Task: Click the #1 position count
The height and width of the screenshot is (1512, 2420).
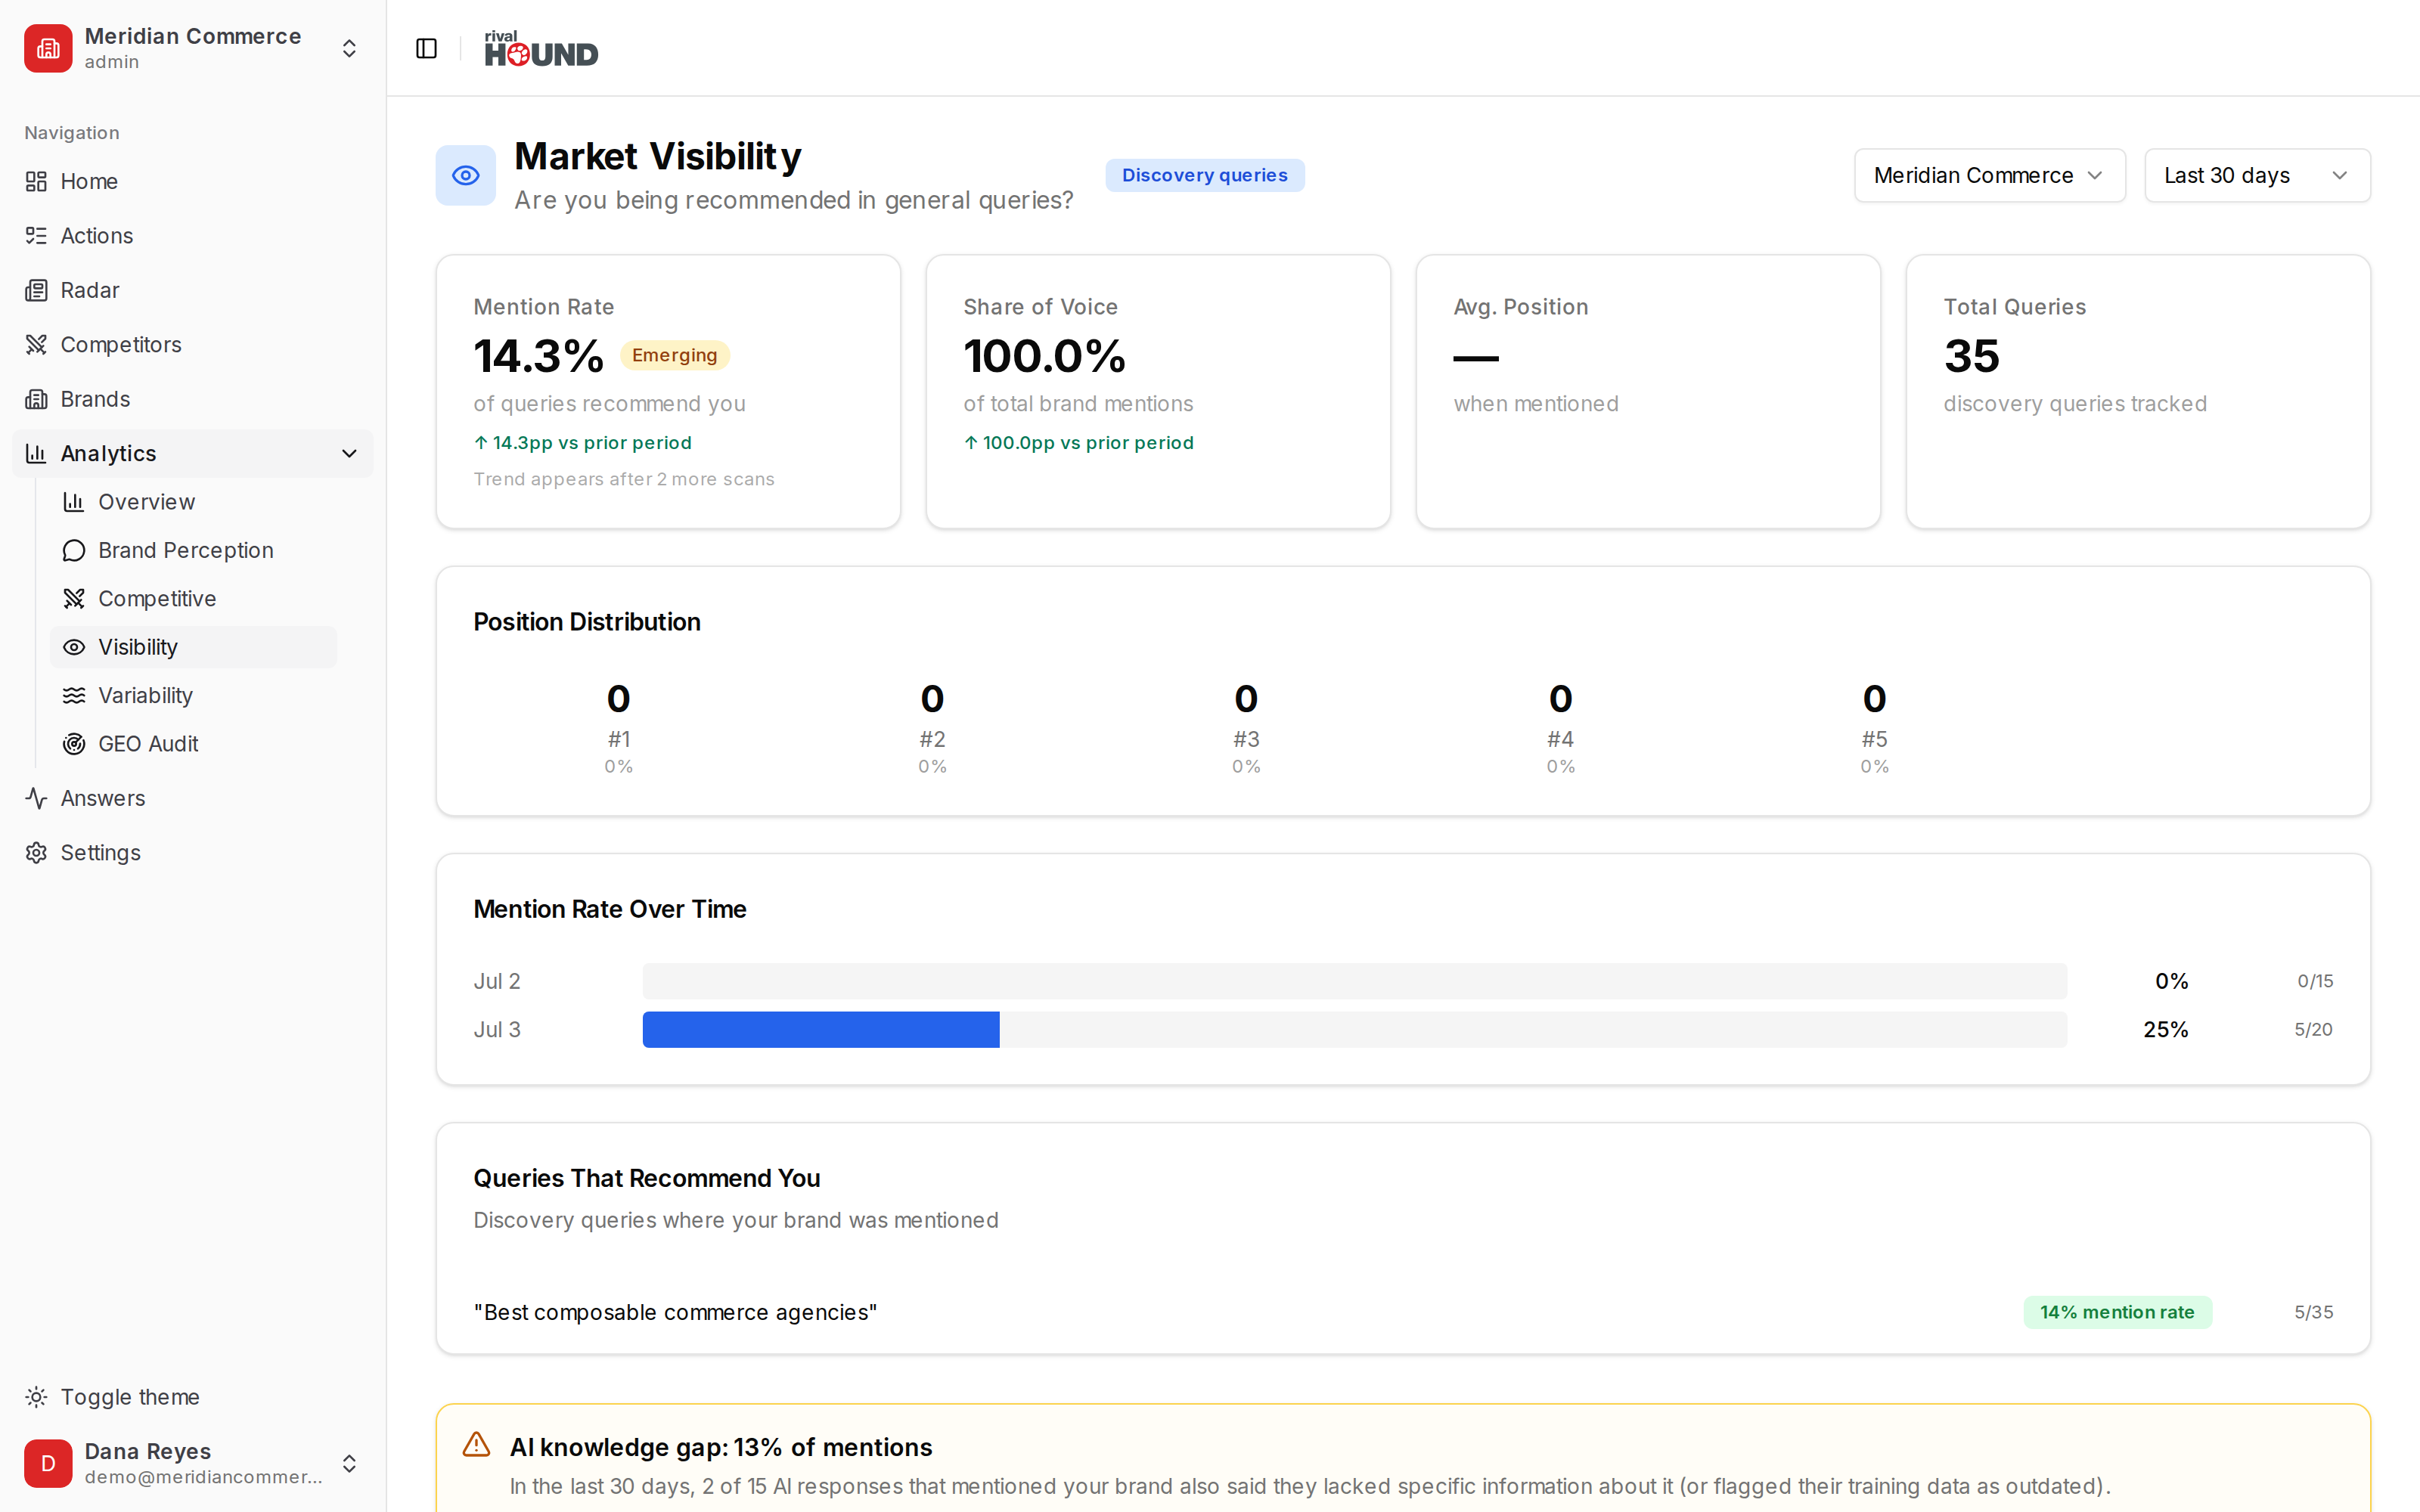Action: 618,699
